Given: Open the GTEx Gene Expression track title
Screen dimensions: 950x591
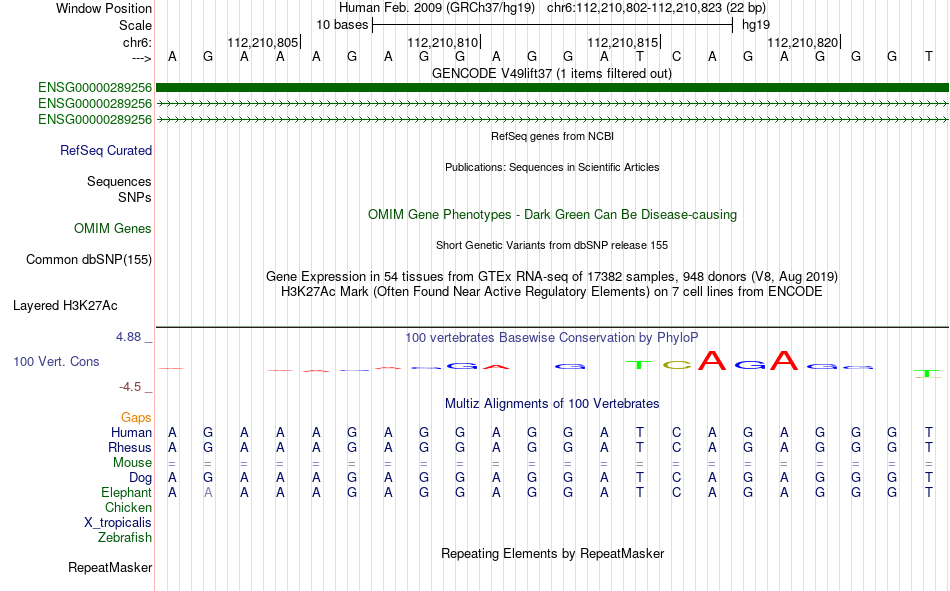Looking at the screenshot, I should coord(552,276).
